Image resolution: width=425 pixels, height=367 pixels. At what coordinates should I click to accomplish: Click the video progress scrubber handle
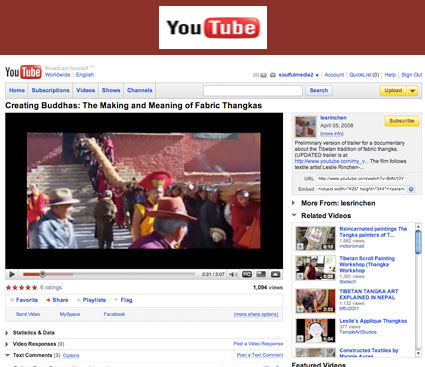tap(42, 274)
